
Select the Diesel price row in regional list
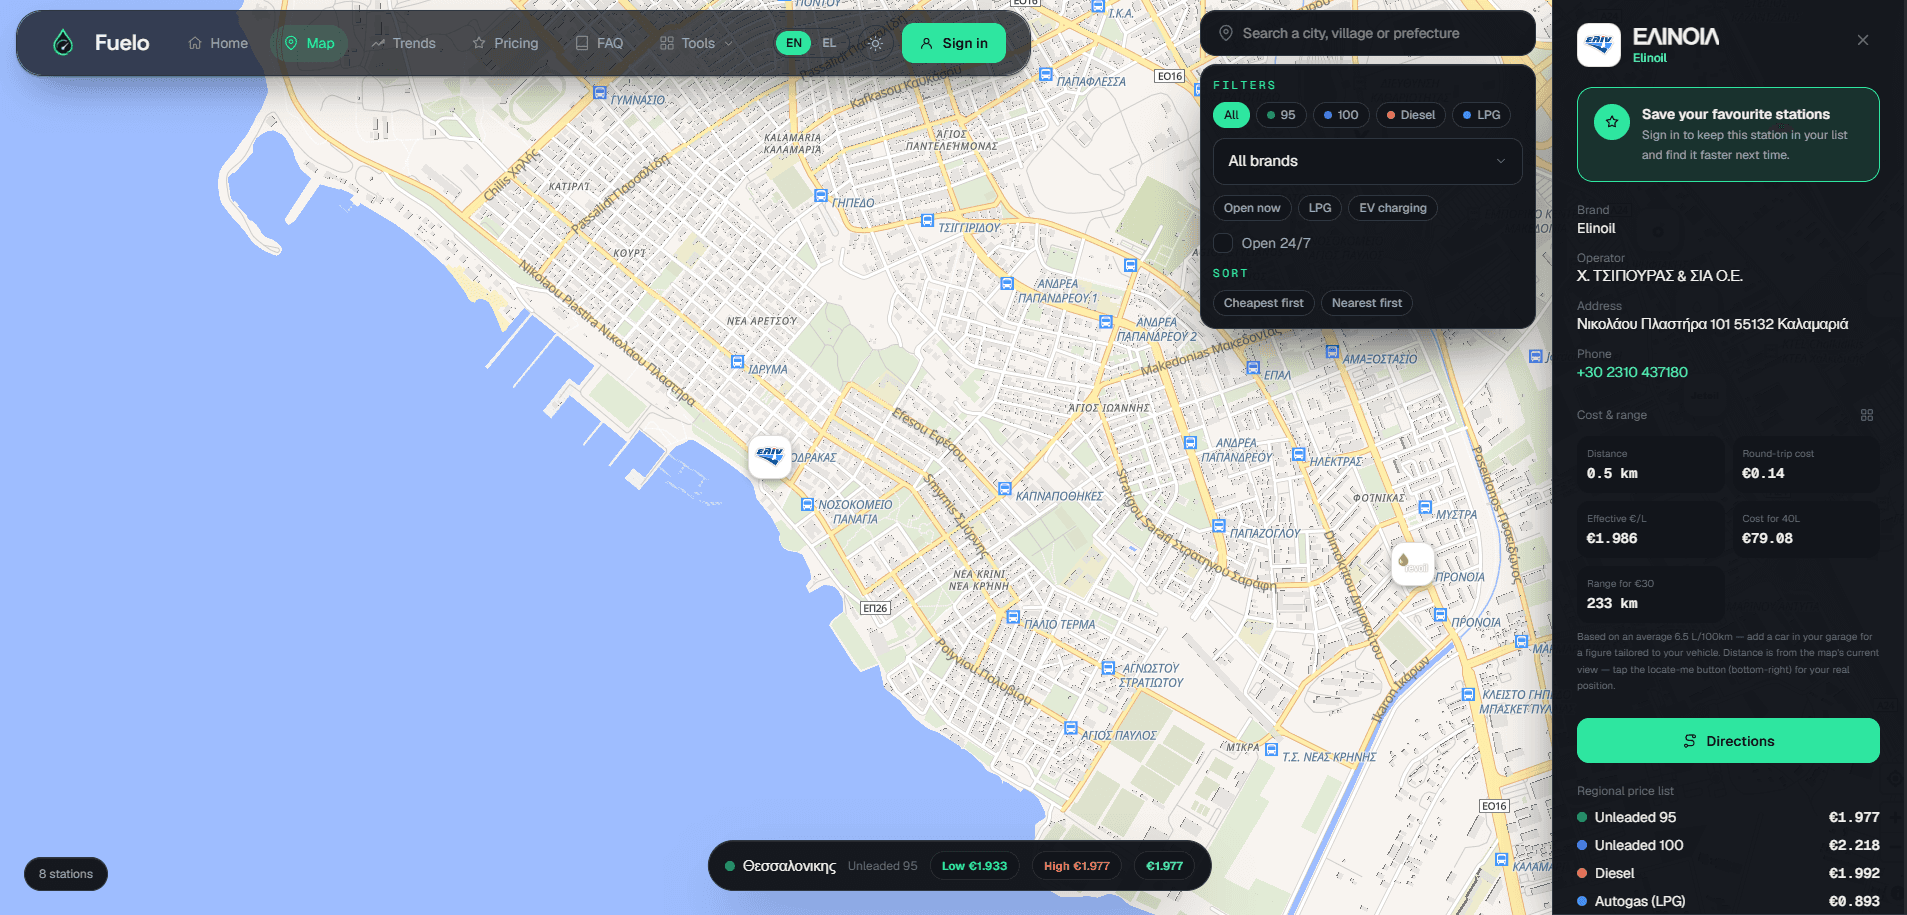click(1728, 873)
